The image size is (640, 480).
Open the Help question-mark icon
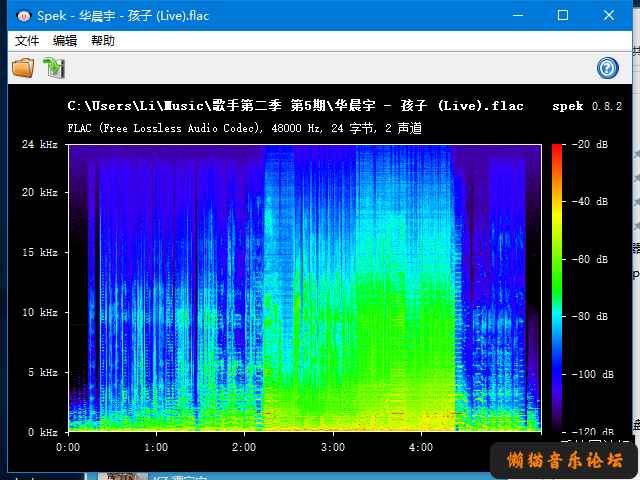[x=607, y=68]
